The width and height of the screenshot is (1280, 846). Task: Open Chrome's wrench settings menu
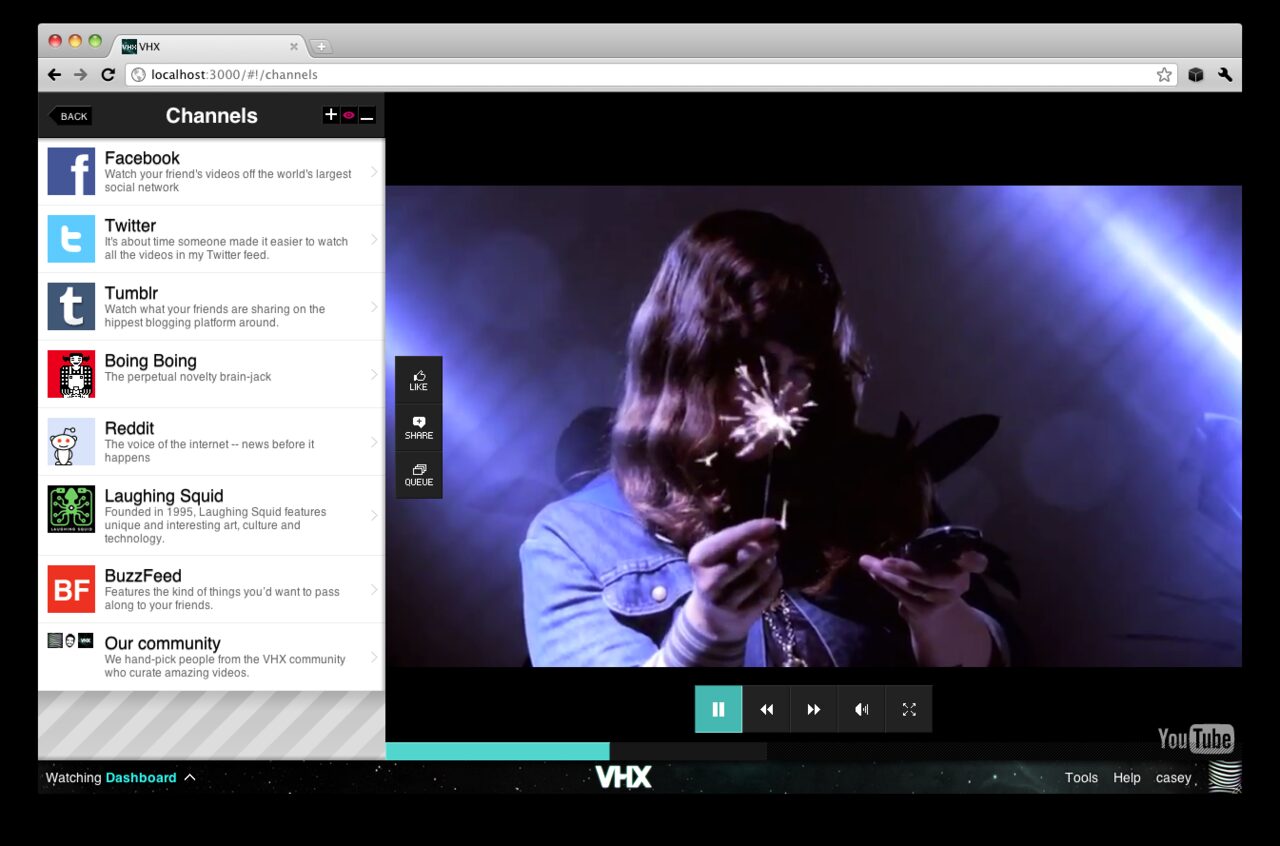point(1225,74)
